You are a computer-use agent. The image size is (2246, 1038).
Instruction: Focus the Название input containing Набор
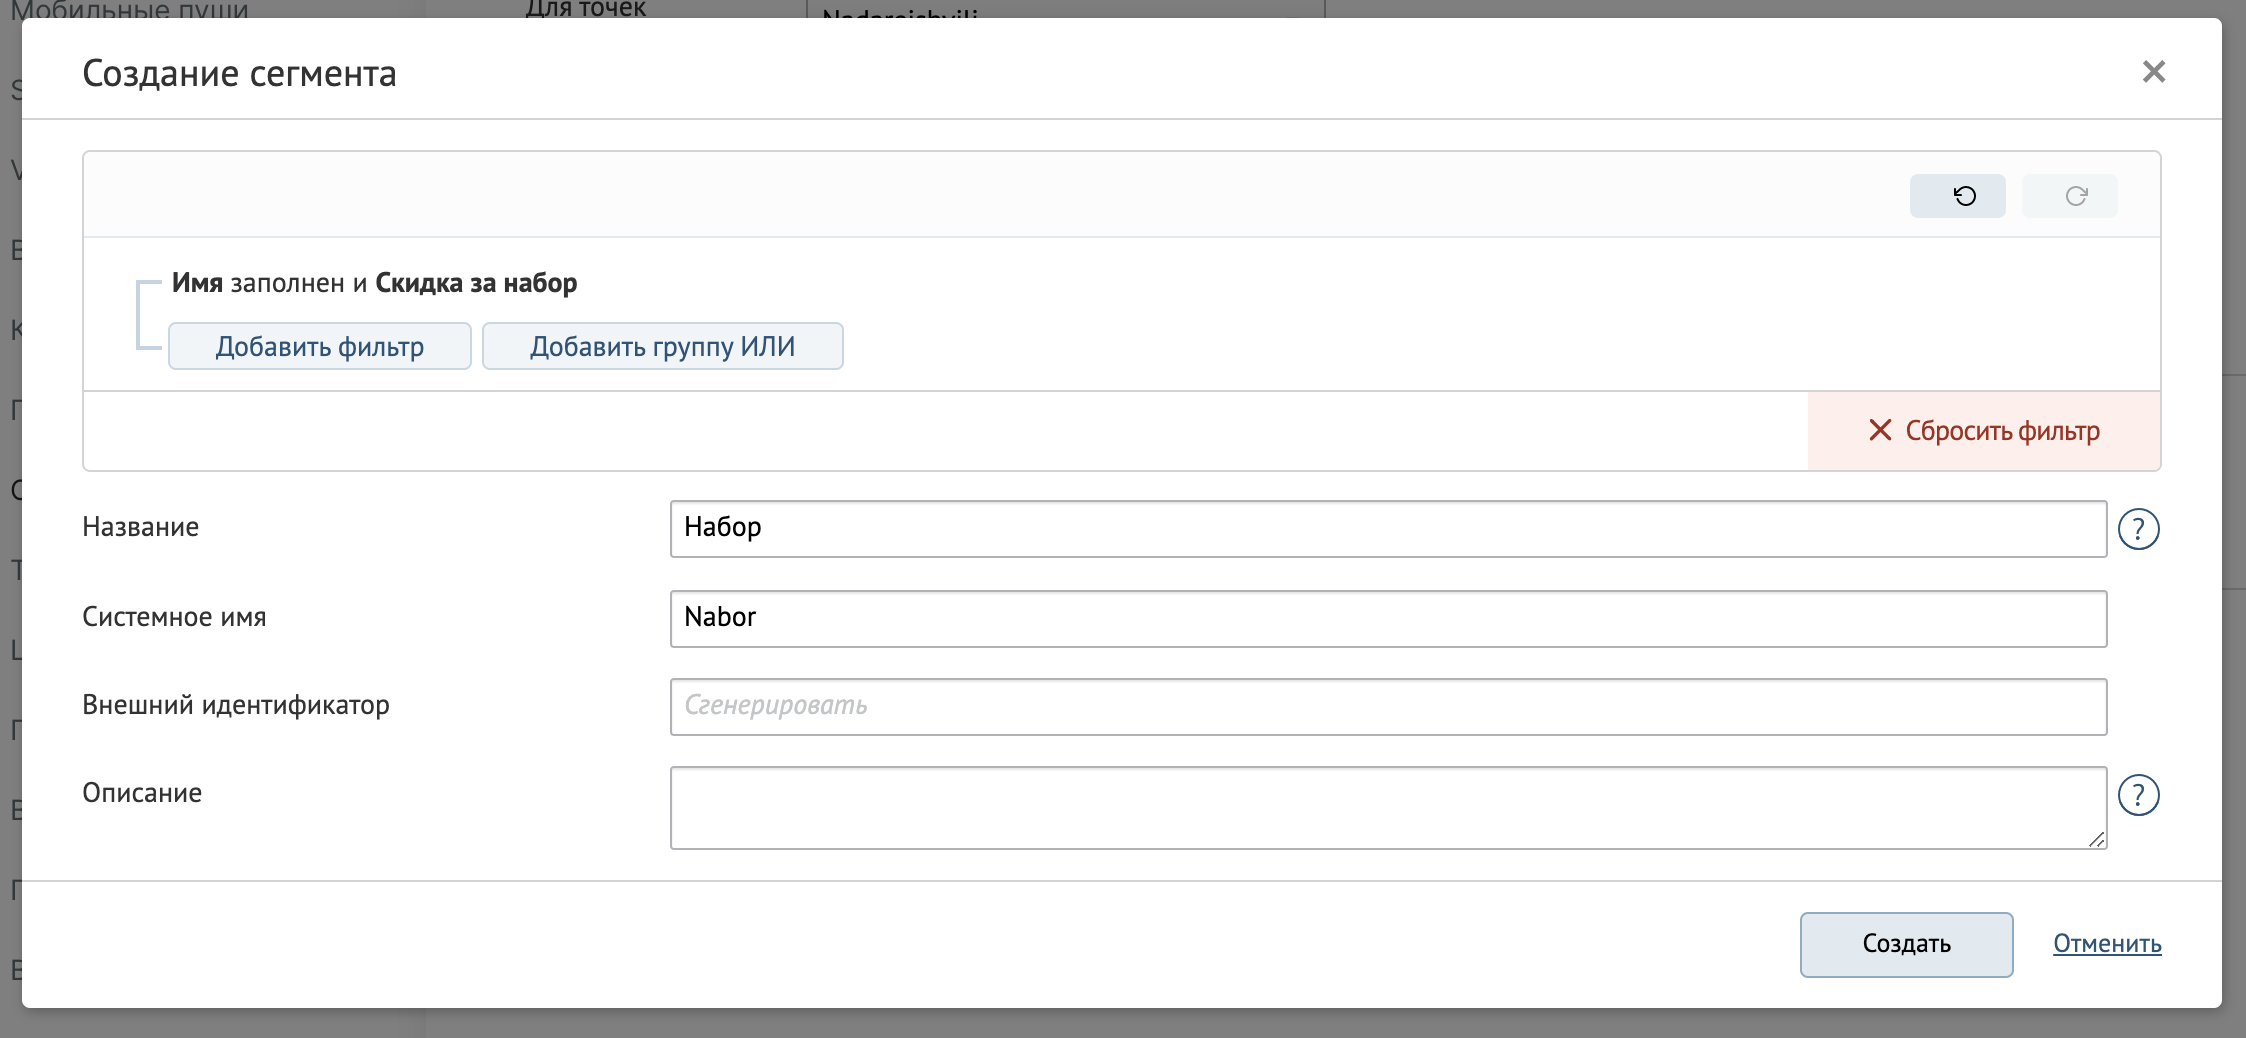coord(1388,529)
